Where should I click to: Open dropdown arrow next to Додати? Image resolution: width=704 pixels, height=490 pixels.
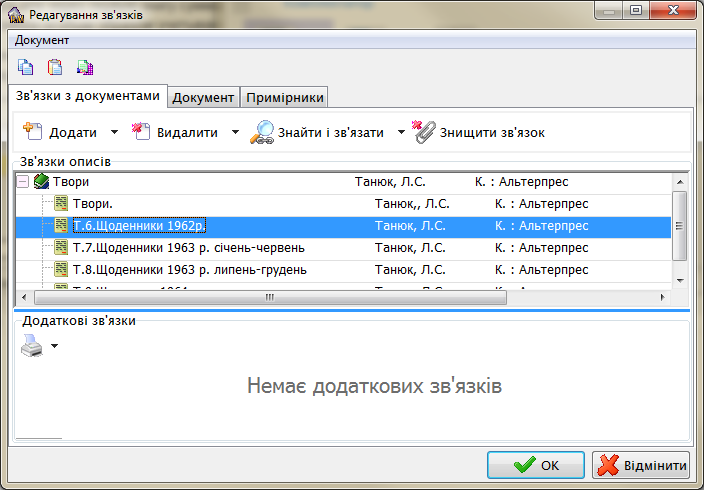(x=114, y=132)
